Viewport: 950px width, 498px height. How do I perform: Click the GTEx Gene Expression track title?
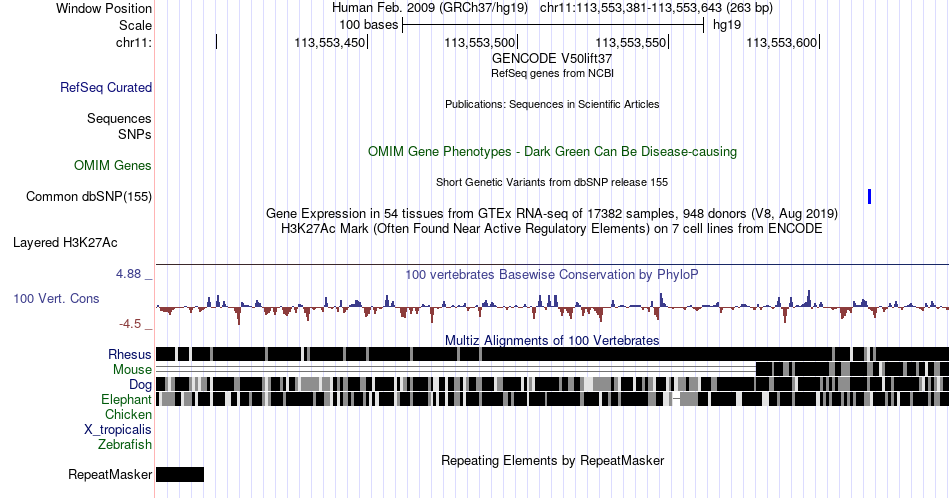click(x=552, y=213)
